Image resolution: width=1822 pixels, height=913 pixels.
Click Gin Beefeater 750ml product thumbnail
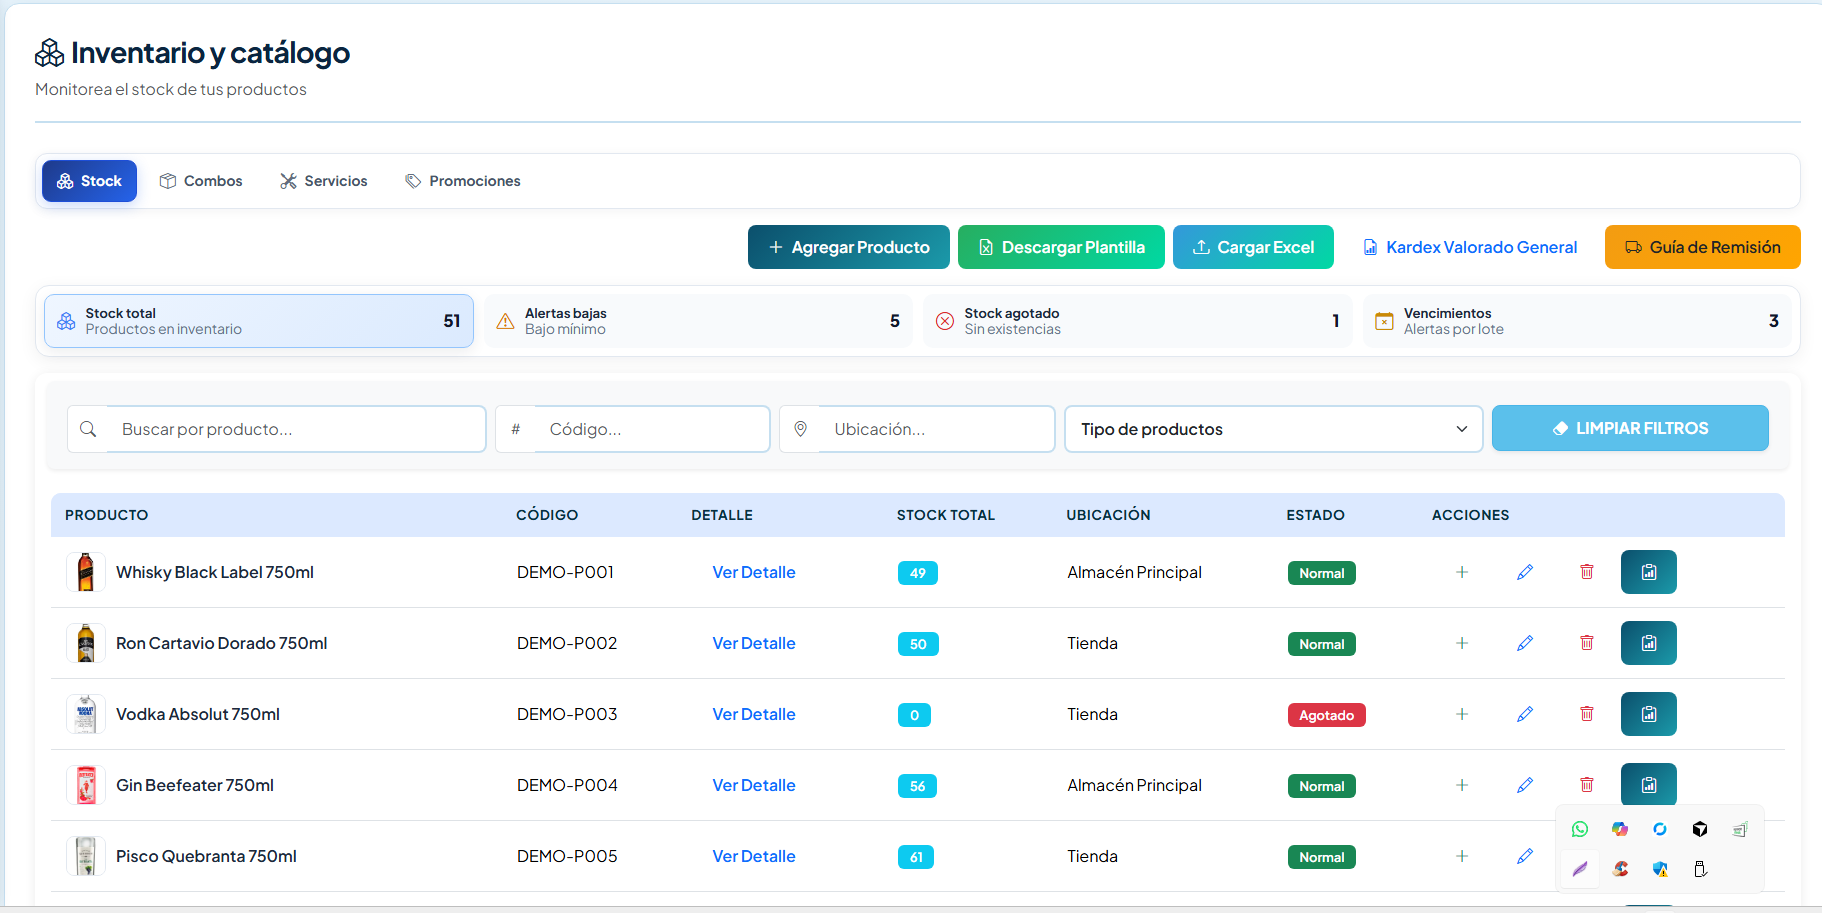[86, 785]
